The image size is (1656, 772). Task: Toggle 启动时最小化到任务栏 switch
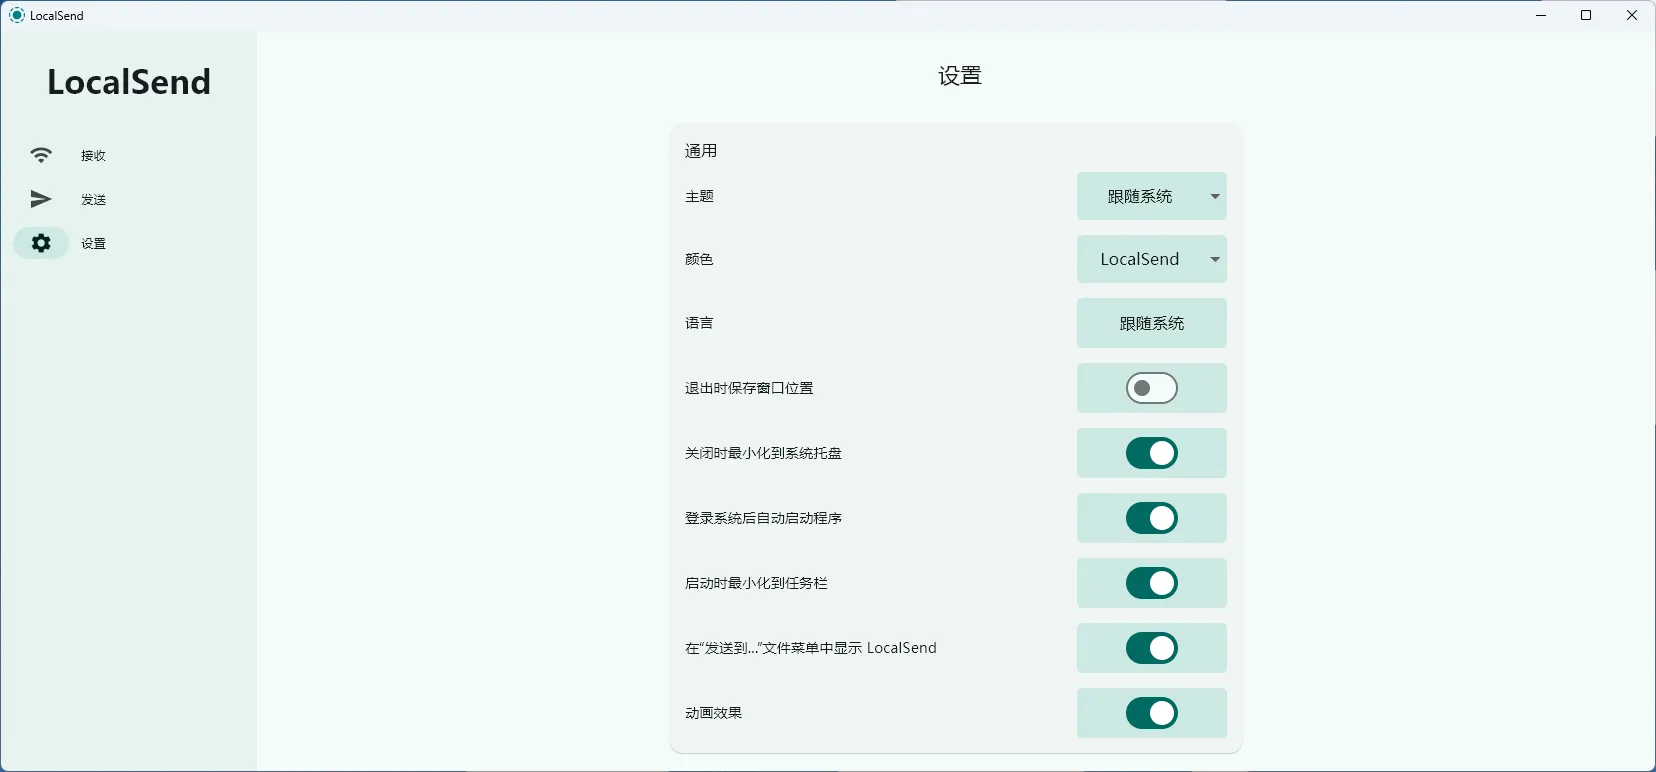pyautogui.click(x=1151, y=583)
